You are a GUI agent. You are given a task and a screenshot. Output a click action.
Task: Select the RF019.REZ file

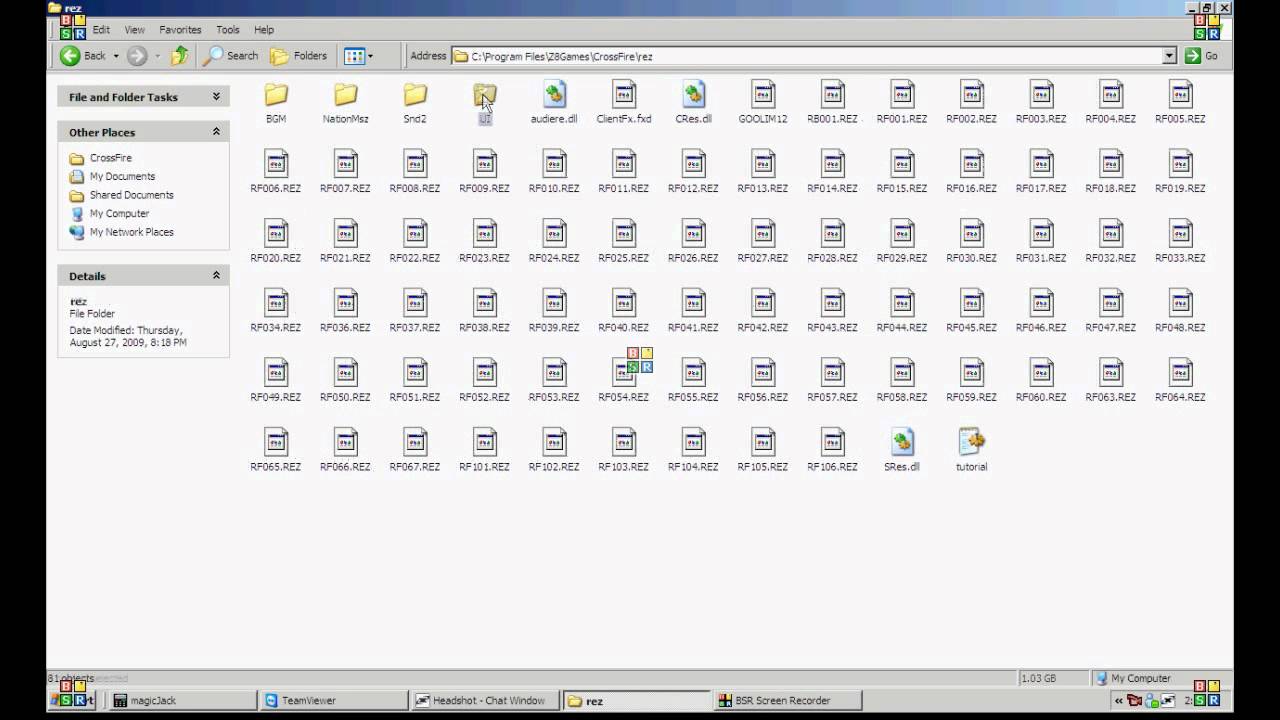[x=1180, y=173]
